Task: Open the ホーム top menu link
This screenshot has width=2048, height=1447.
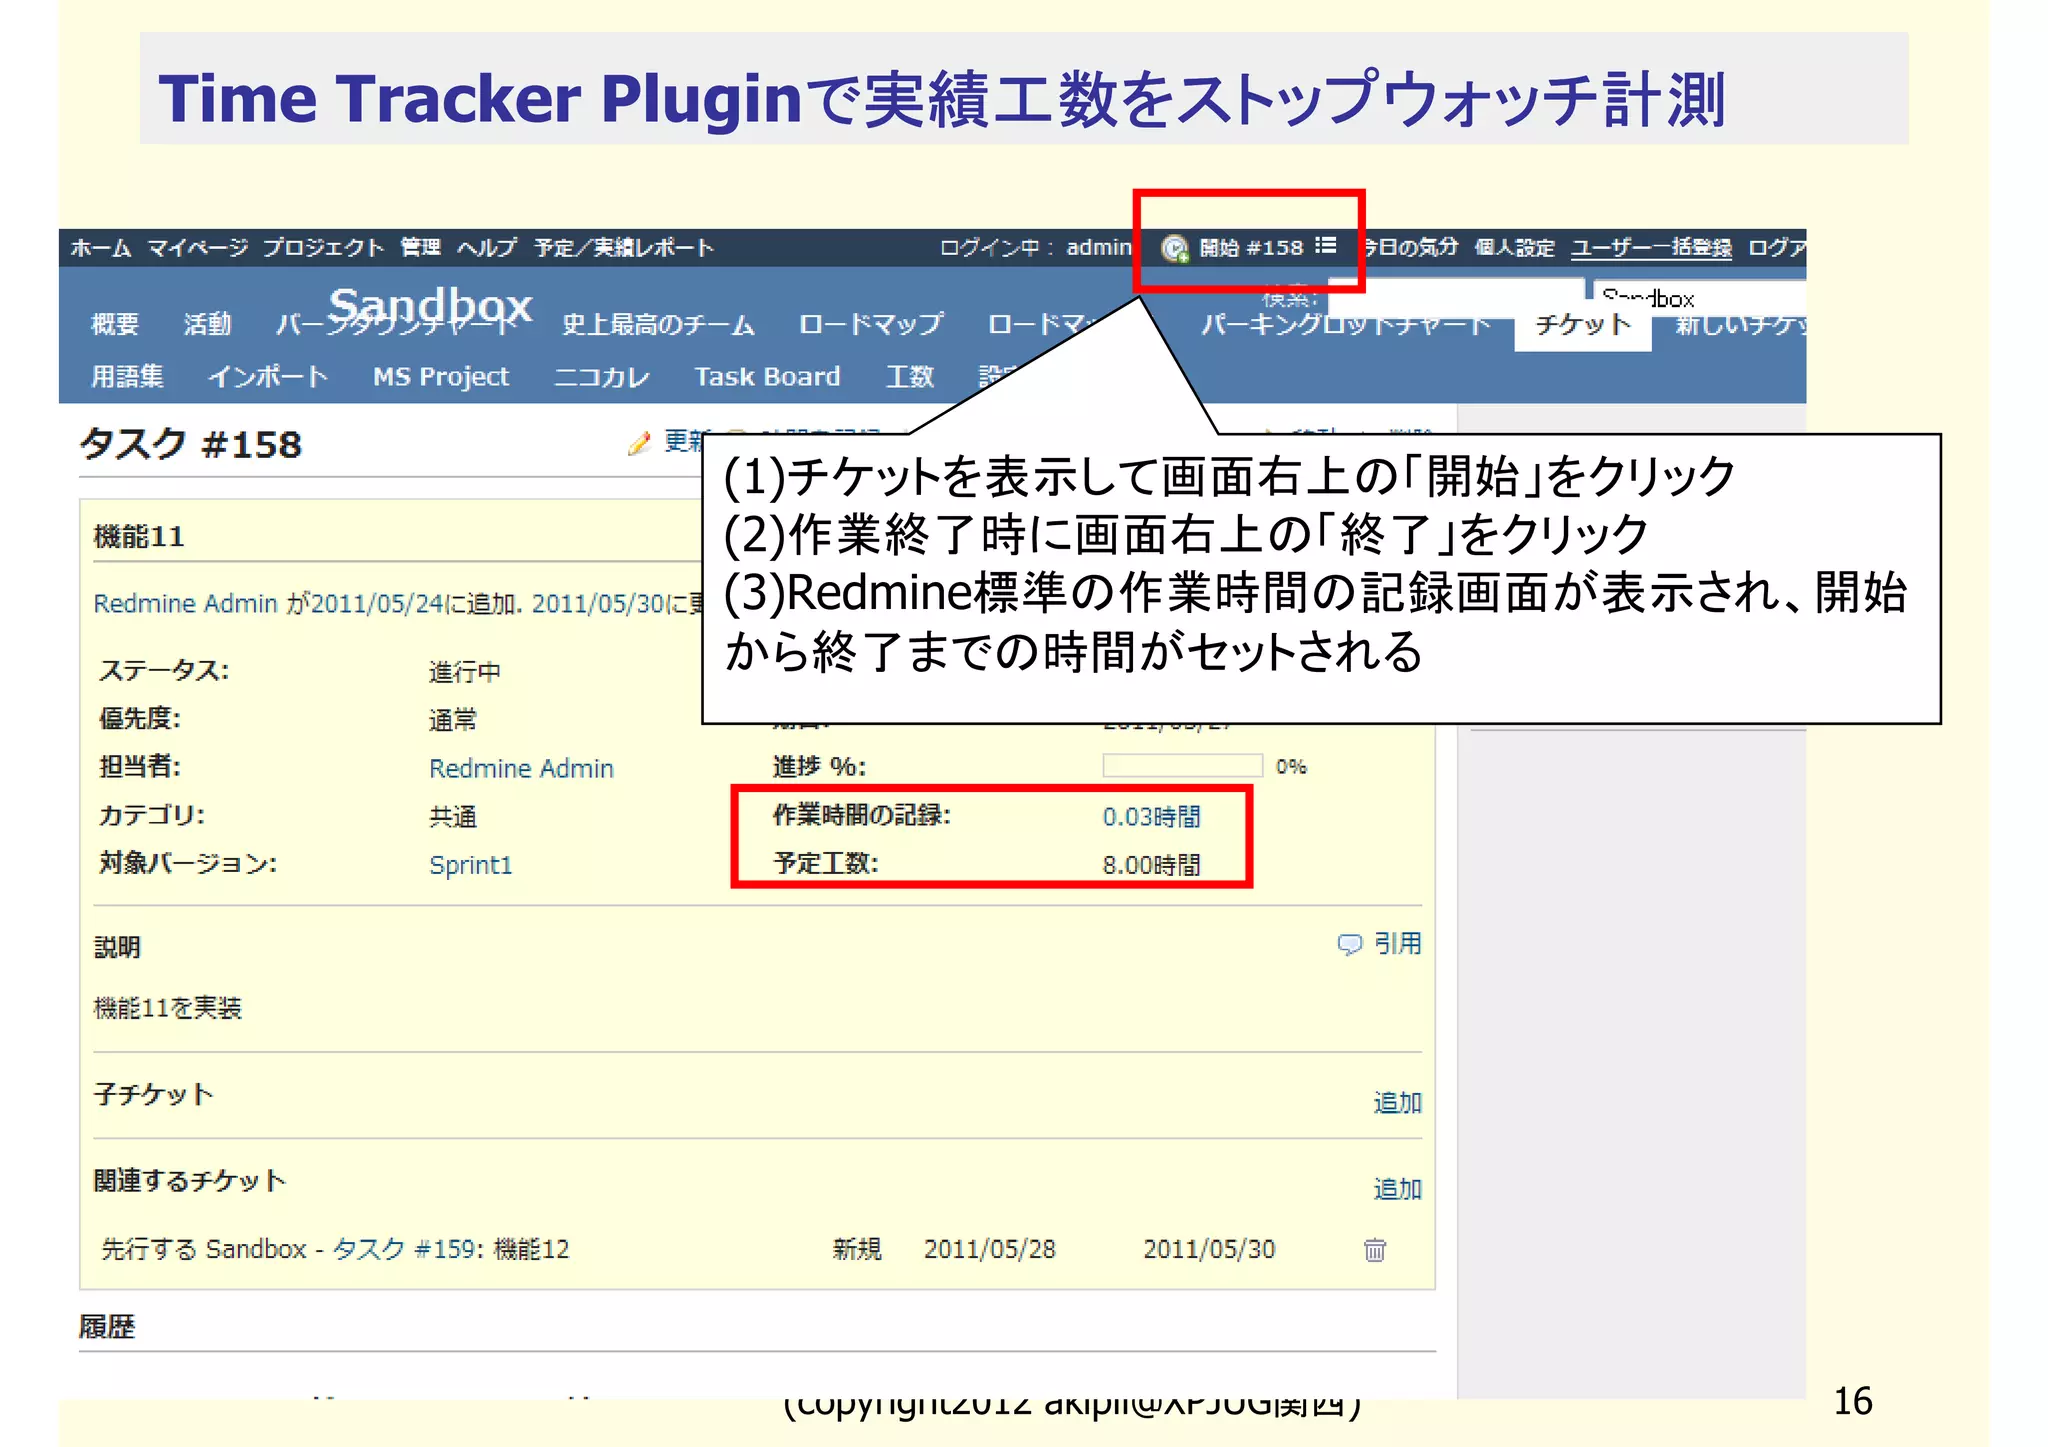Action: click(x=101, y=248)
